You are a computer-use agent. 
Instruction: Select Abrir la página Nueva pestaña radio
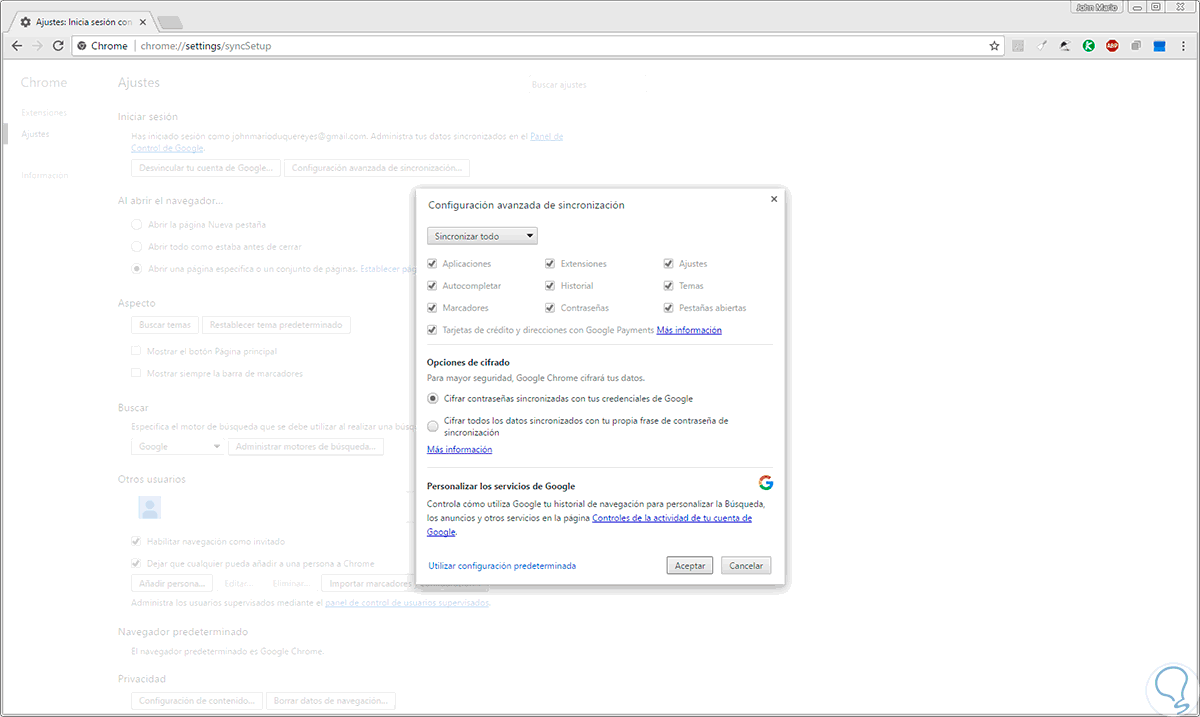(137, 225)
